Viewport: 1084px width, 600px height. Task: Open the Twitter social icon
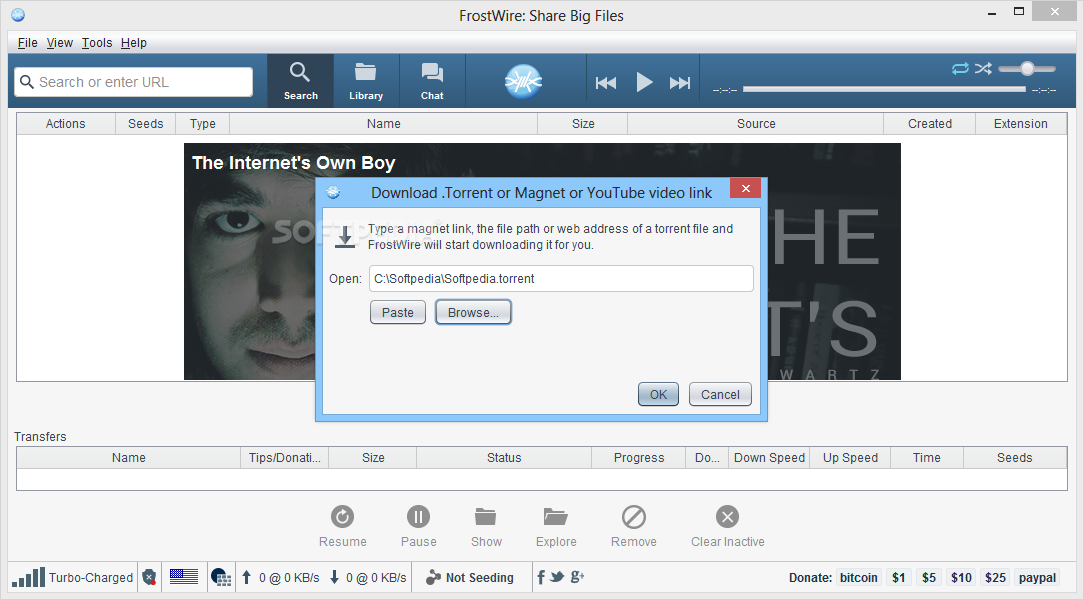pyautogui.click(x=557, y=577)
